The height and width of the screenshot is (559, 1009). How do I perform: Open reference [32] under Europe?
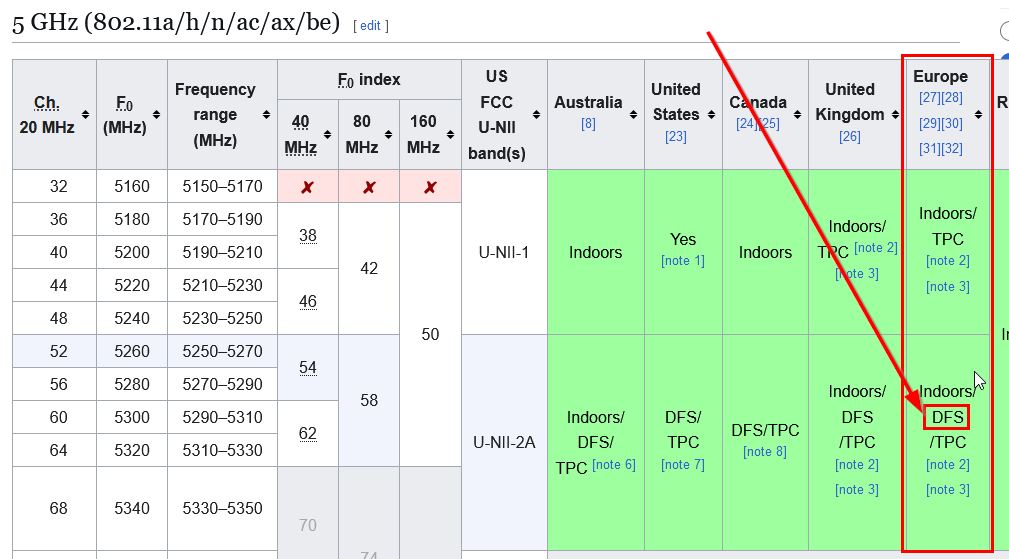tap(952, 149)
